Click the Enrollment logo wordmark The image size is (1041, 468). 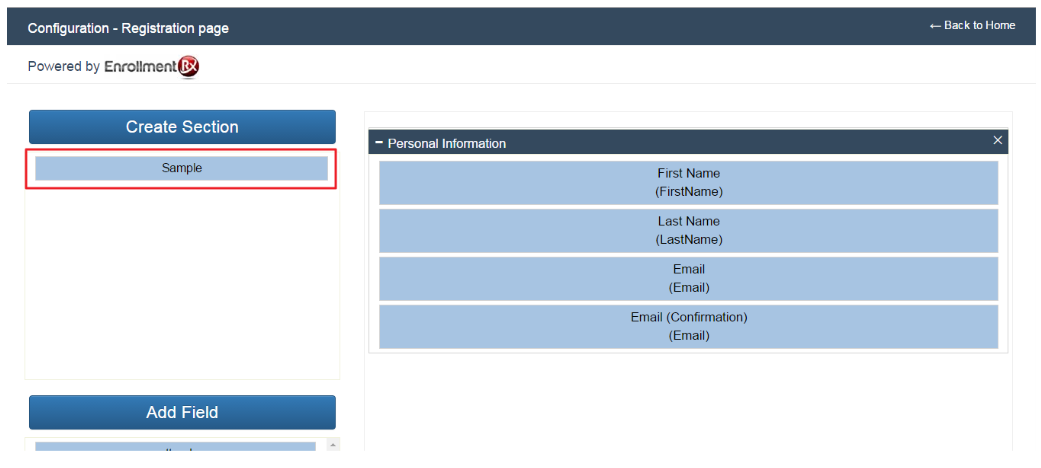coord(140,67)
